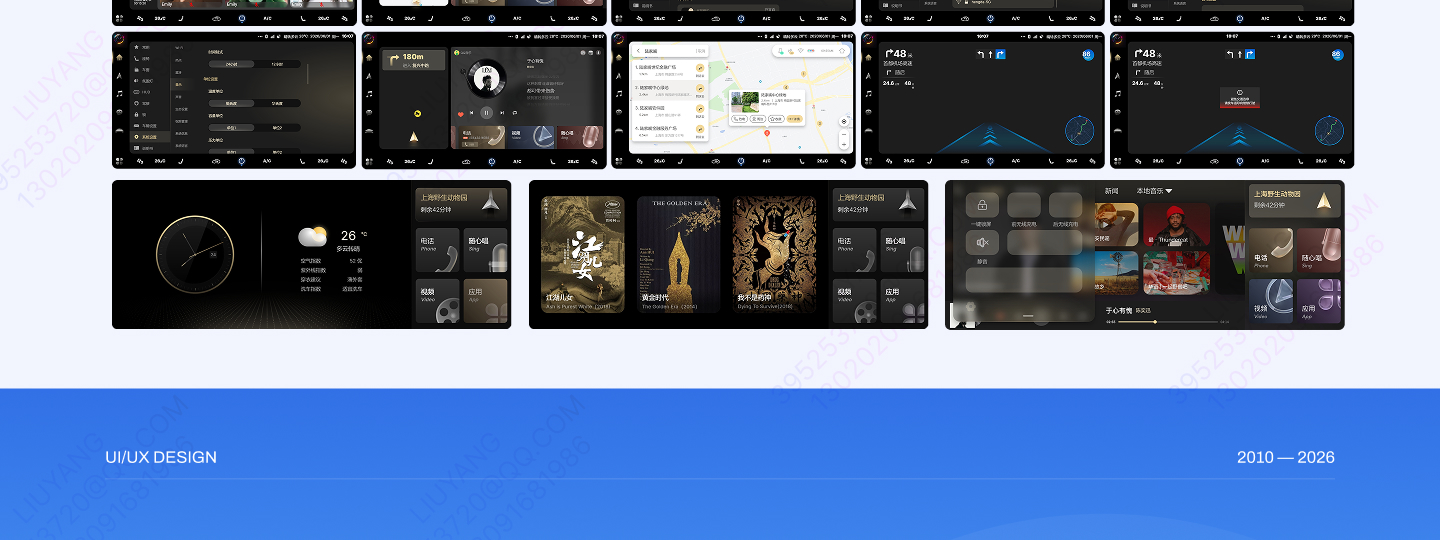The height and width of the screenshot is (540, 1440).
Task: Open the blue 视频 Video tile
Action: coord(1270,300)
